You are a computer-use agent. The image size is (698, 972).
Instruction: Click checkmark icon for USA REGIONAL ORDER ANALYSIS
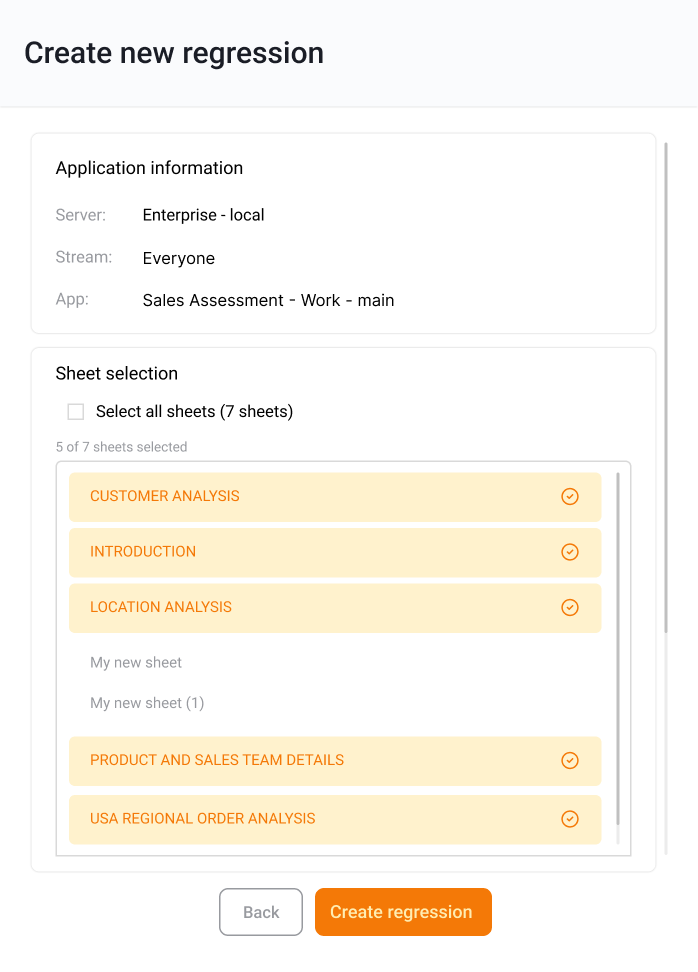click(x=570, y=819)
